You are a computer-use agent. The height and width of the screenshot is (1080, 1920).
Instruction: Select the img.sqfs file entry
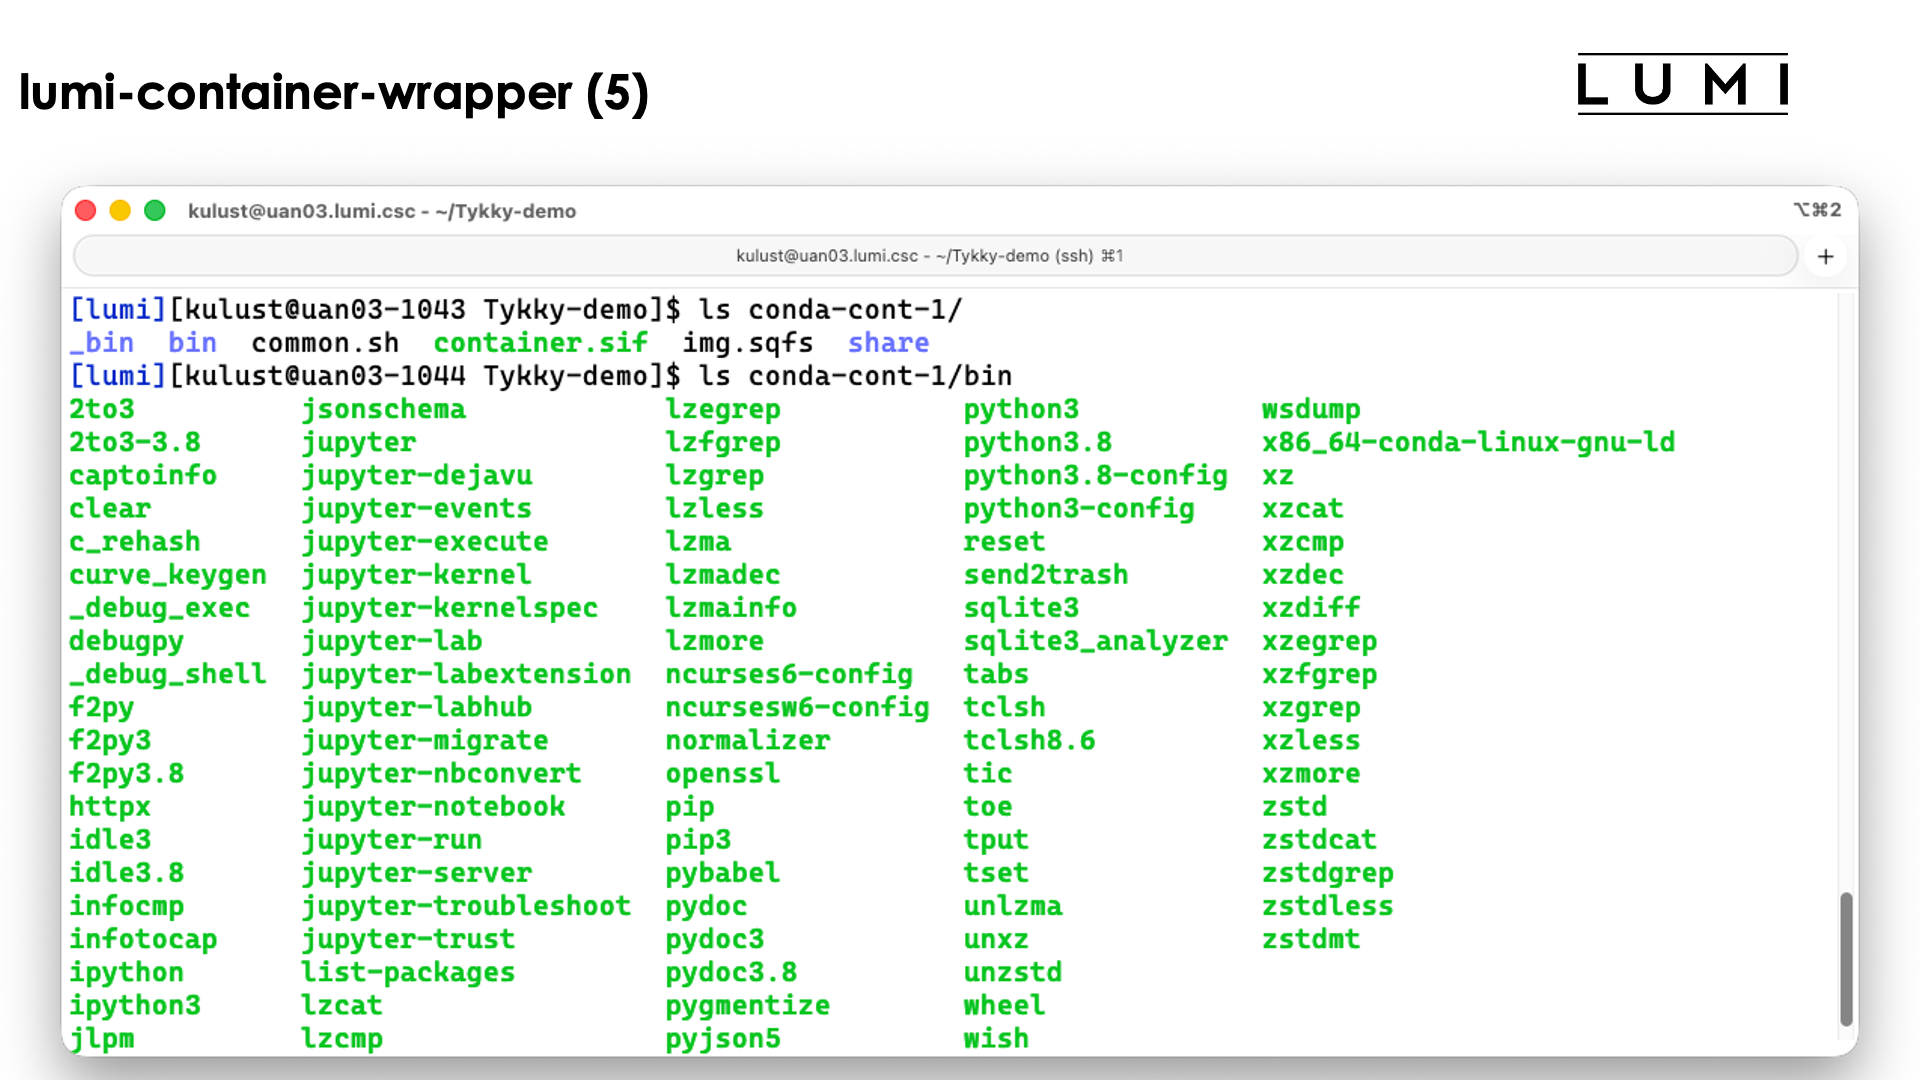[x=747, y=342]
